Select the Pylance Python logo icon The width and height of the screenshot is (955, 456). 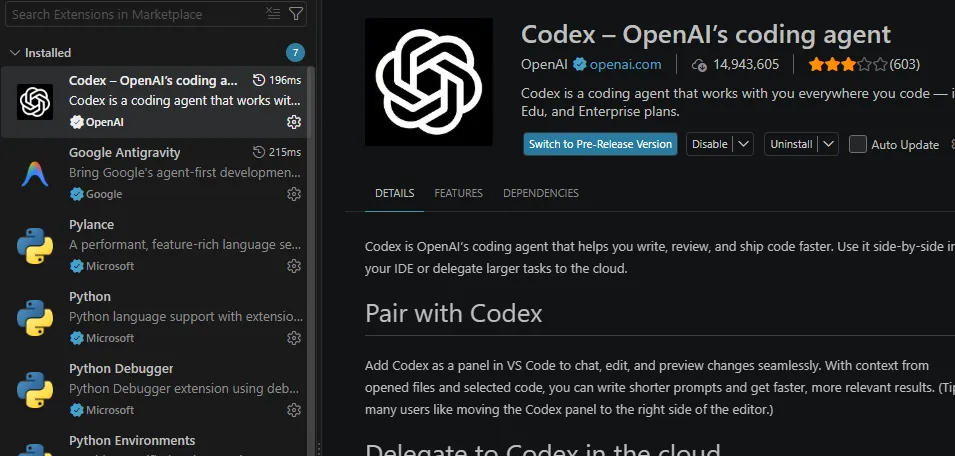coord(35,245)
